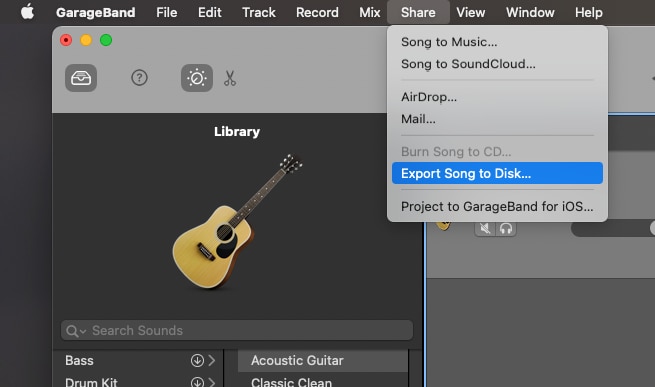Open the Record menu
This screenshot has height=387, width=655.
pos(317,13)
